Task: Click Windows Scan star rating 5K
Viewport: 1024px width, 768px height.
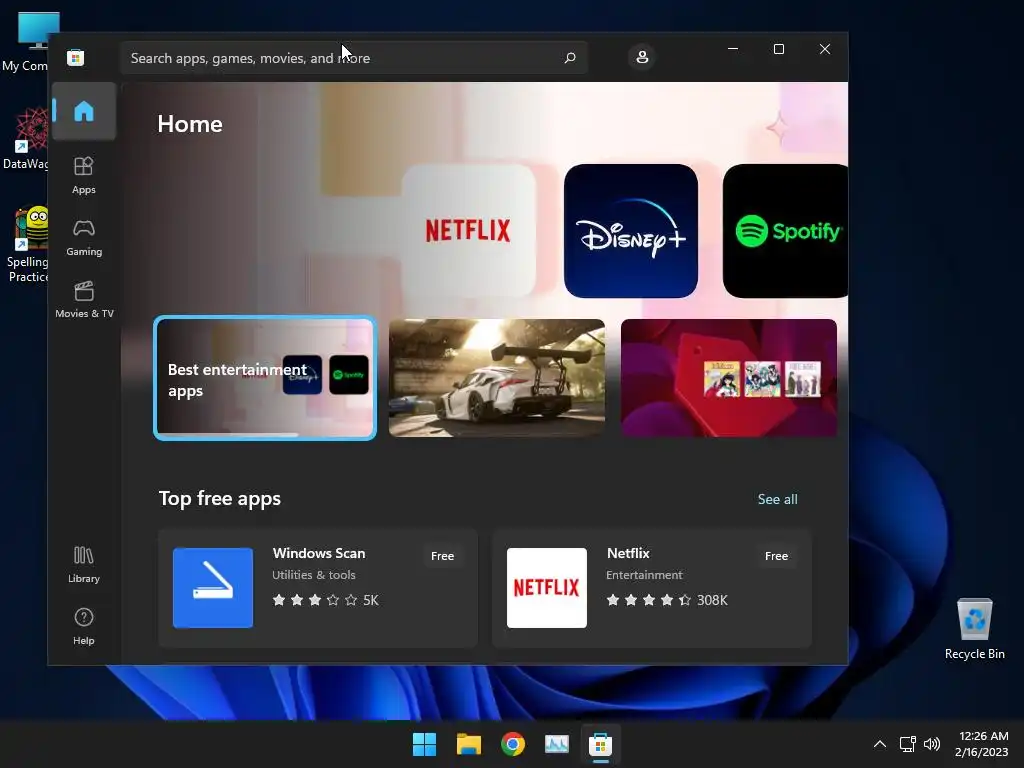Action: point(325,600)
